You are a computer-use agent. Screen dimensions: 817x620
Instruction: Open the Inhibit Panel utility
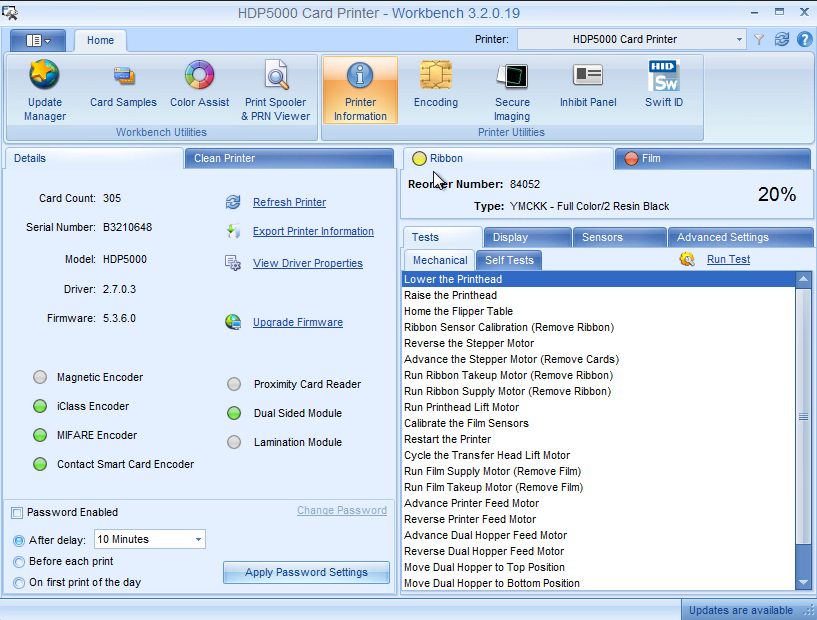click(x=588, y=86)
